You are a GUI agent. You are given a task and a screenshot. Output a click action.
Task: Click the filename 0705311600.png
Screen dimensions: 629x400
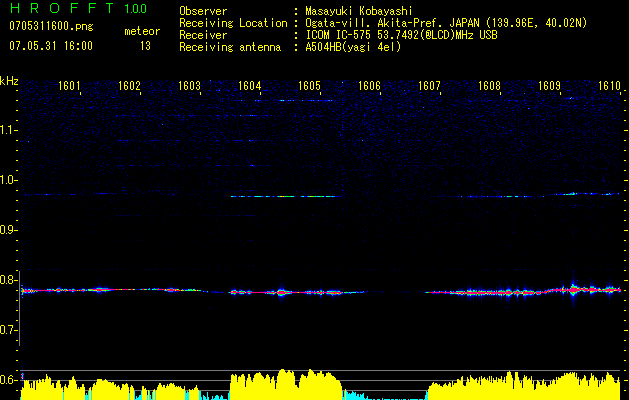51,27
